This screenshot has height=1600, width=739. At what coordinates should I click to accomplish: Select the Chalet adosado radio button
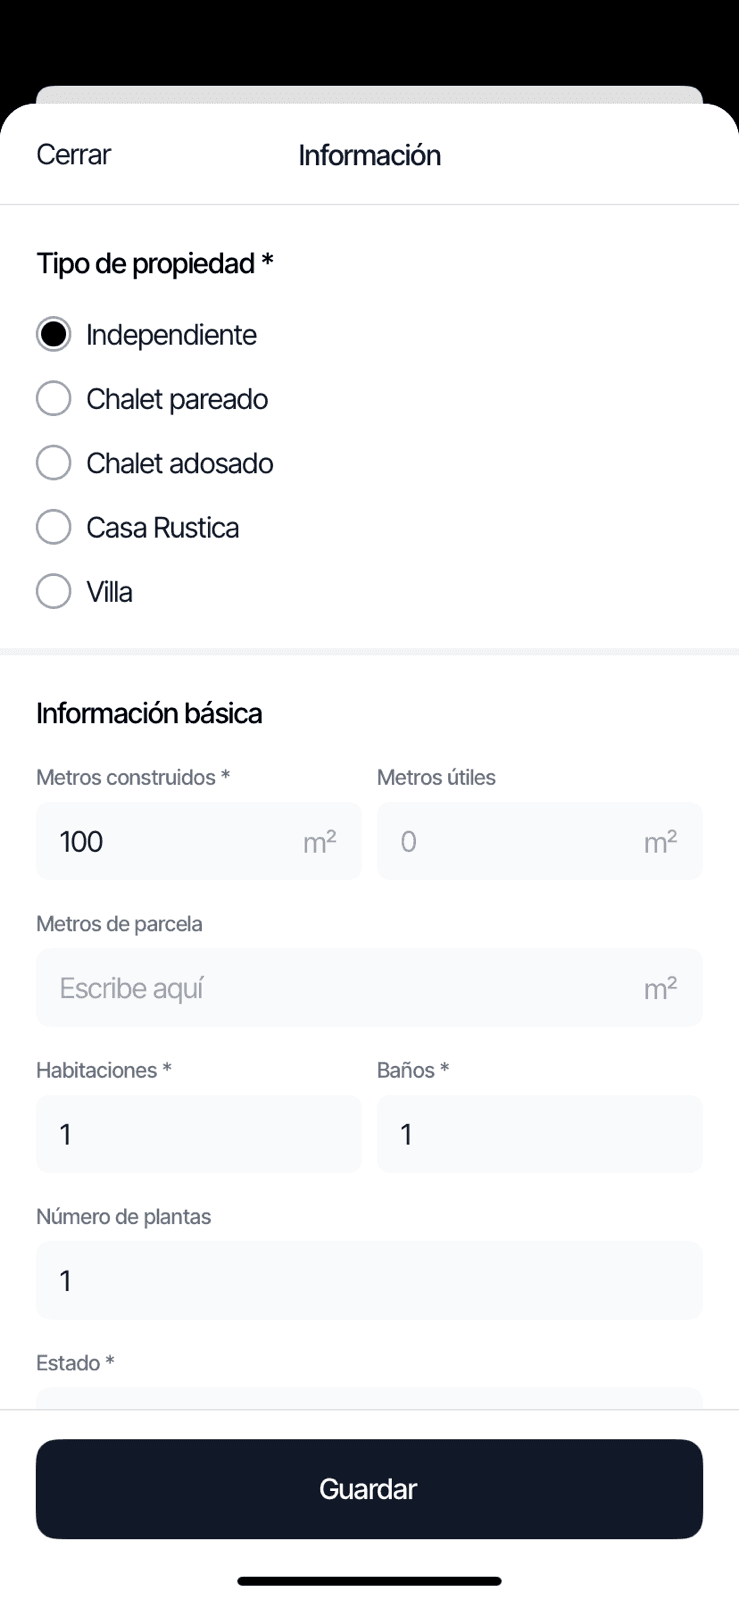[54, 462]
